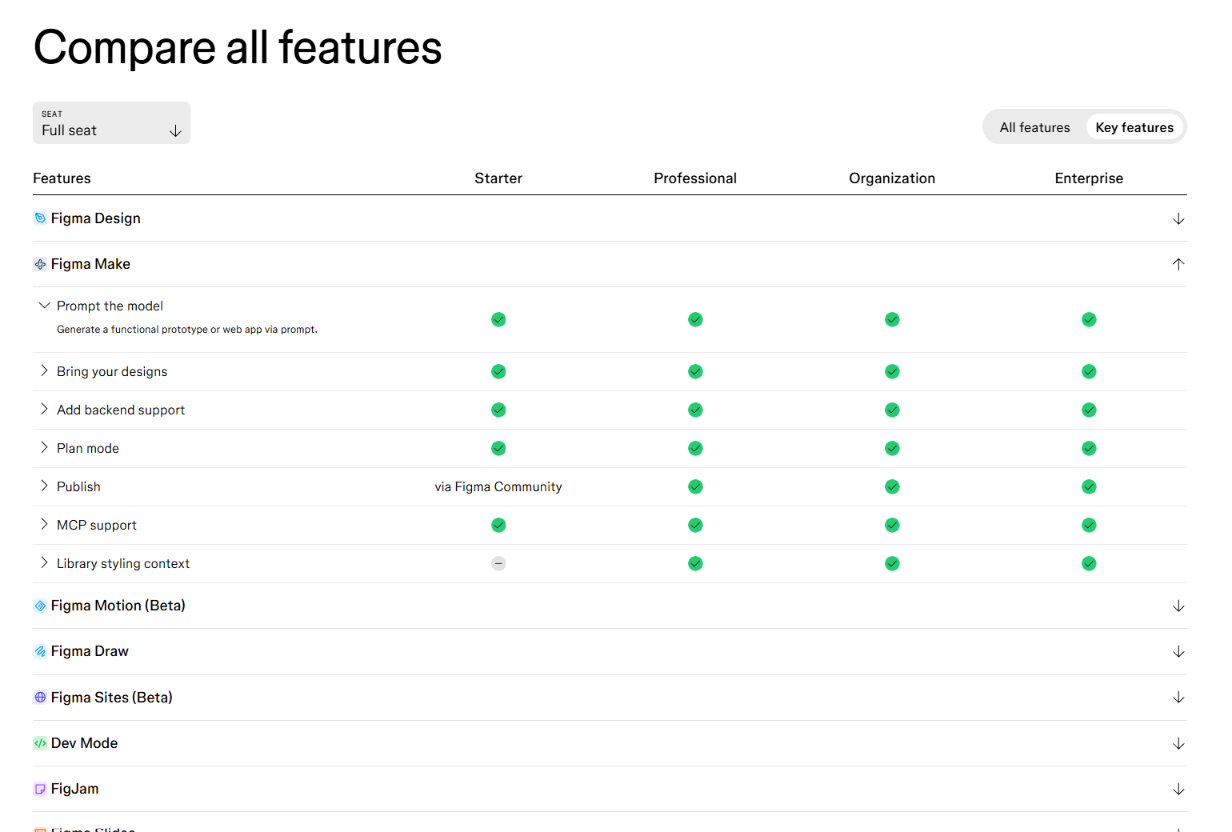
Task: Click Professional checkmark for Library styling context
Action: pyautogui.click(x=695, y=563)
